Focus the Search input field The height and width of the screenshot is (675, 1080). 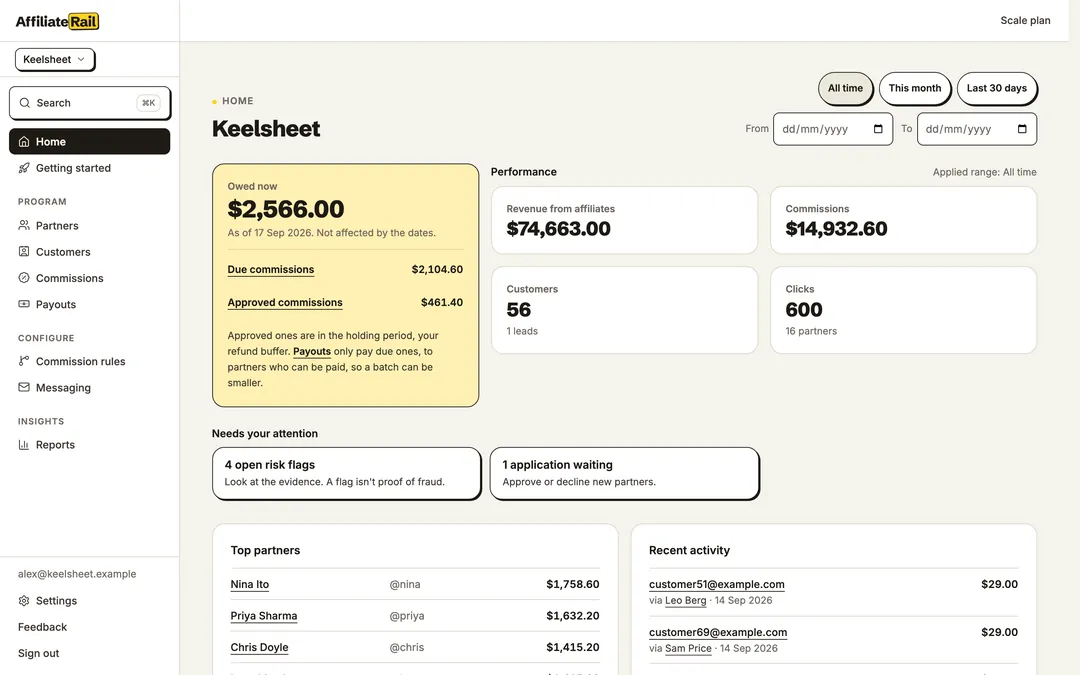click(x=90, y=103)
